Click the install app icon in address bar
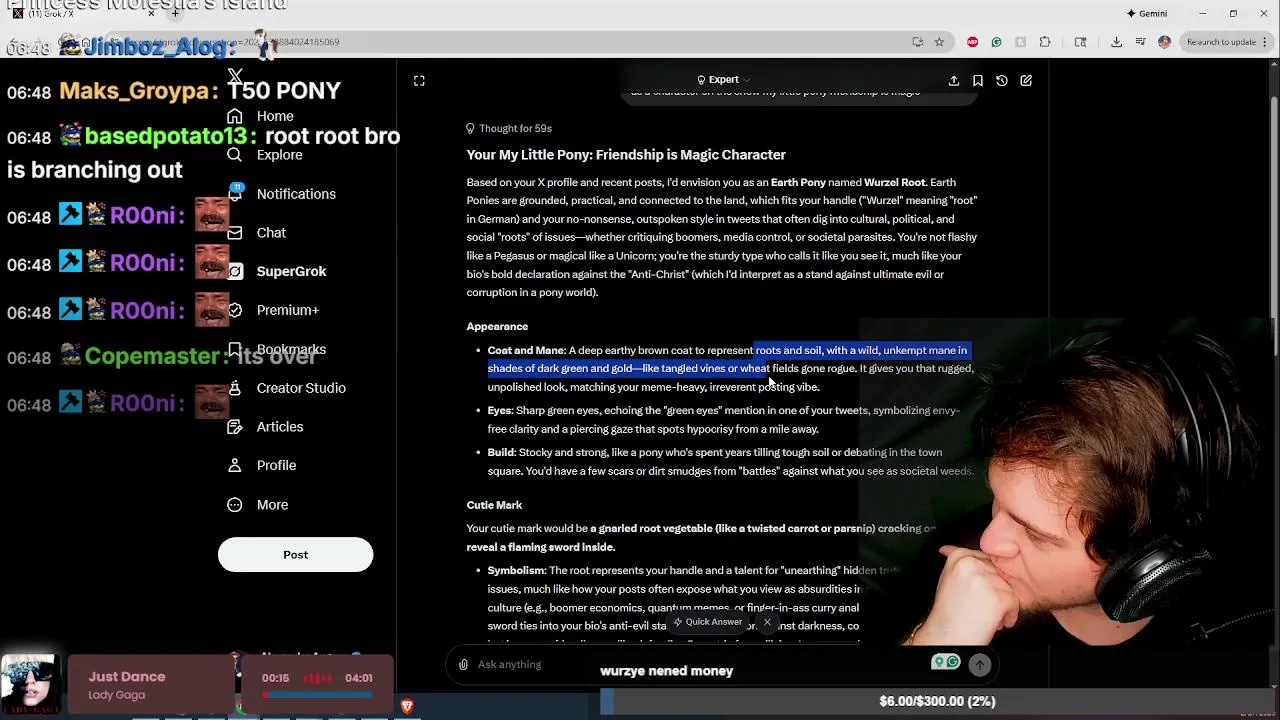1280x720 pixels. tap(917, 42)
